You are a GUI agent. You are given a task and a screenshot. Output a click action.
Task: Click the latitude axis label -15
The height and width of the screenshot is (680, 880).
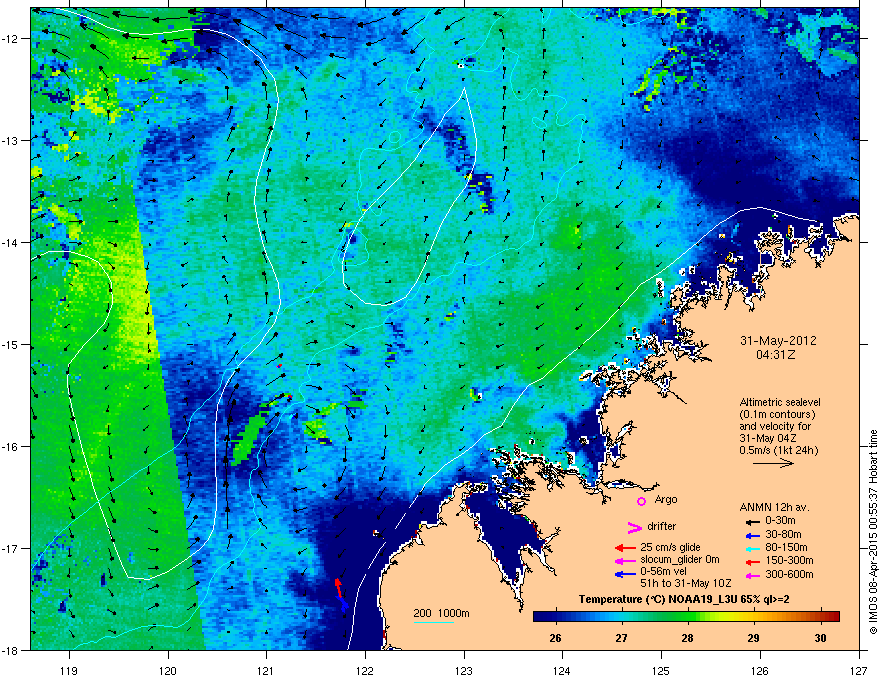(x=11, y=344)
